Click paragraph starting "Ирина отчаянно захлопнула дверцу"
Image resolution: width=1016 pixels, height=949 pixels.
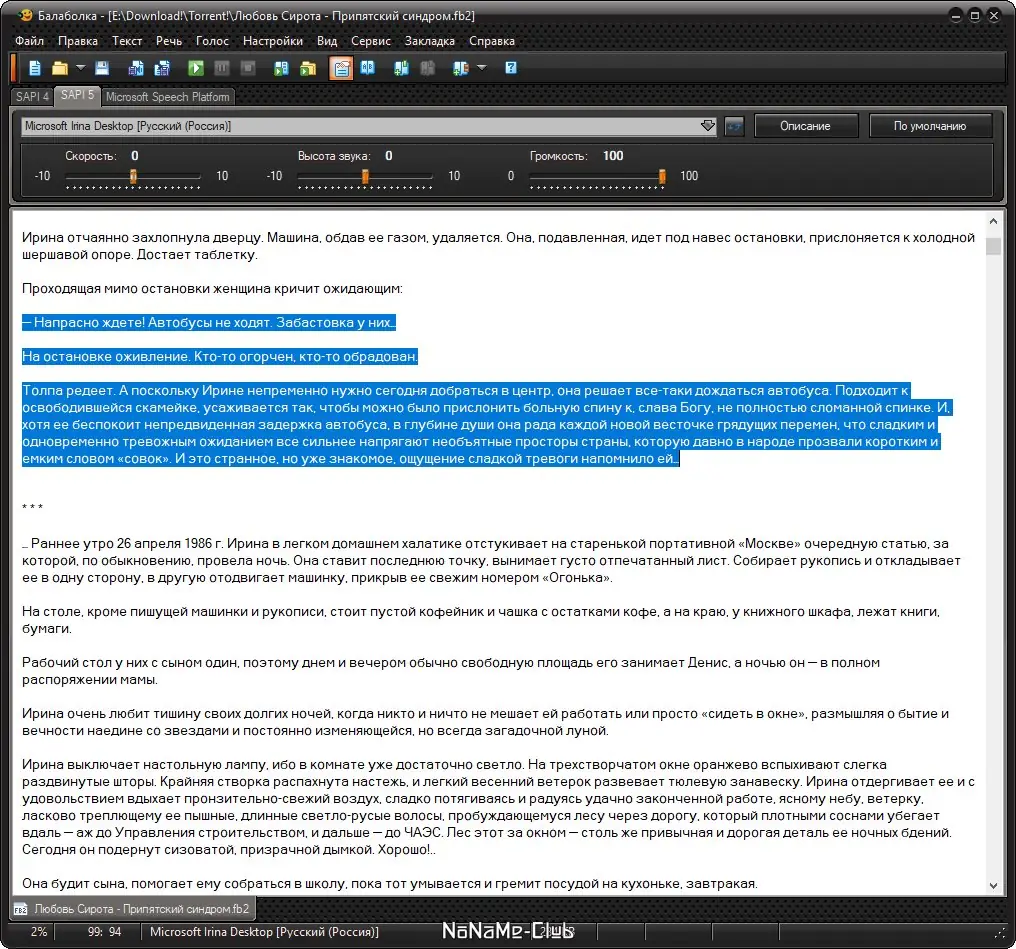click(498, 246)
